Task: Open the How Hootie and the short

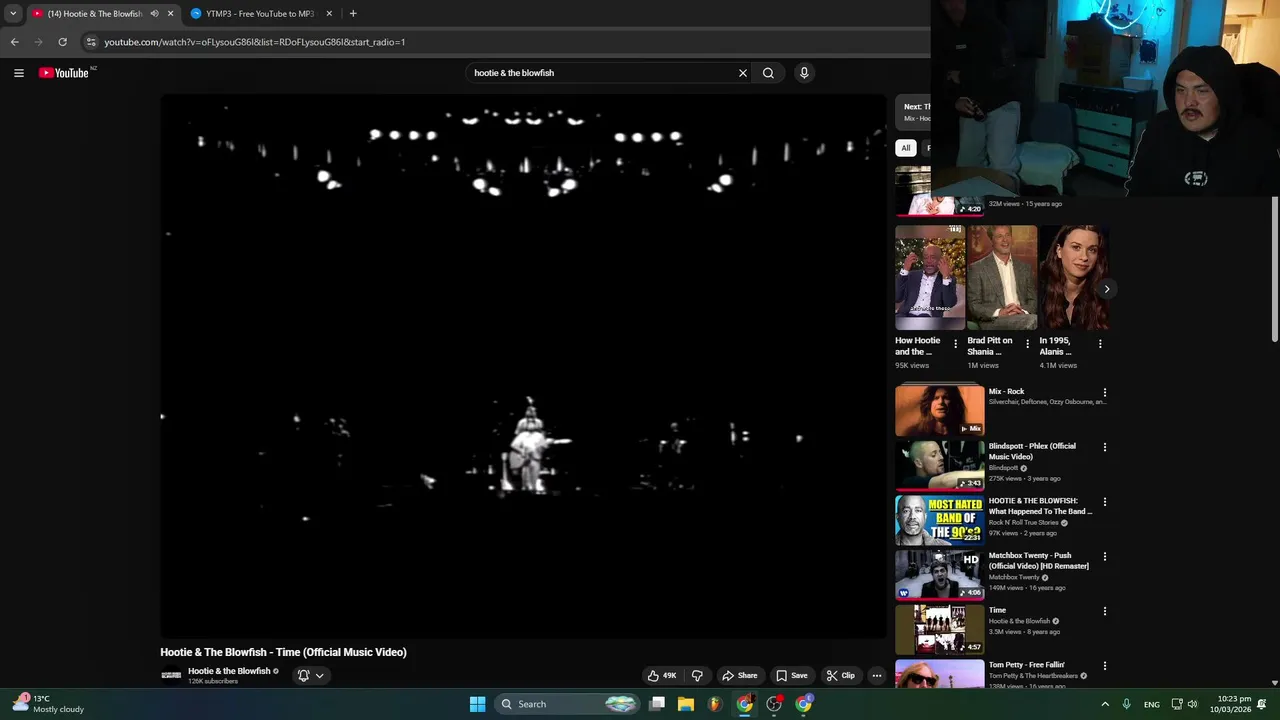Action: point(930,277)
